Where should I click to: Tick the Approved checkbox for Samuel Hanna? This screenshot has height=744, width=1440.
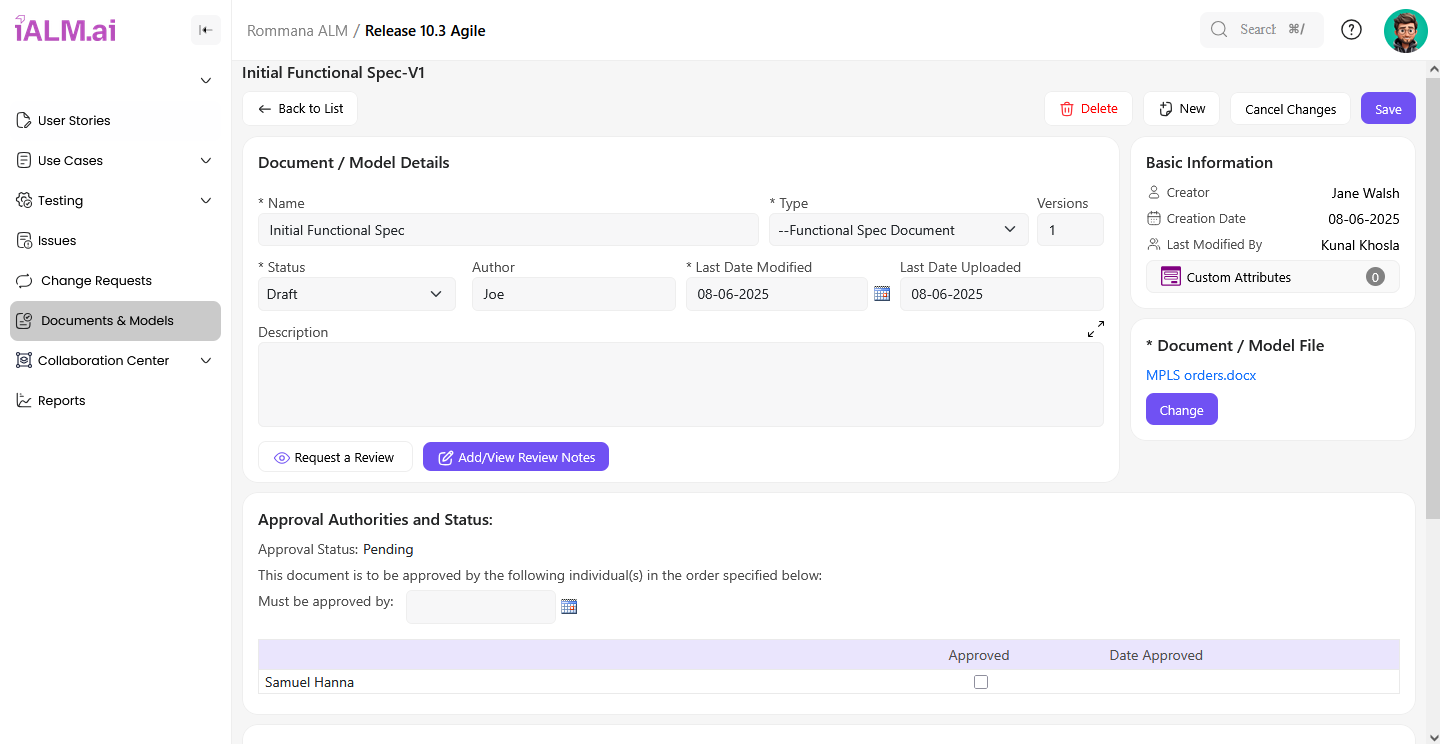tap(980, 682)
